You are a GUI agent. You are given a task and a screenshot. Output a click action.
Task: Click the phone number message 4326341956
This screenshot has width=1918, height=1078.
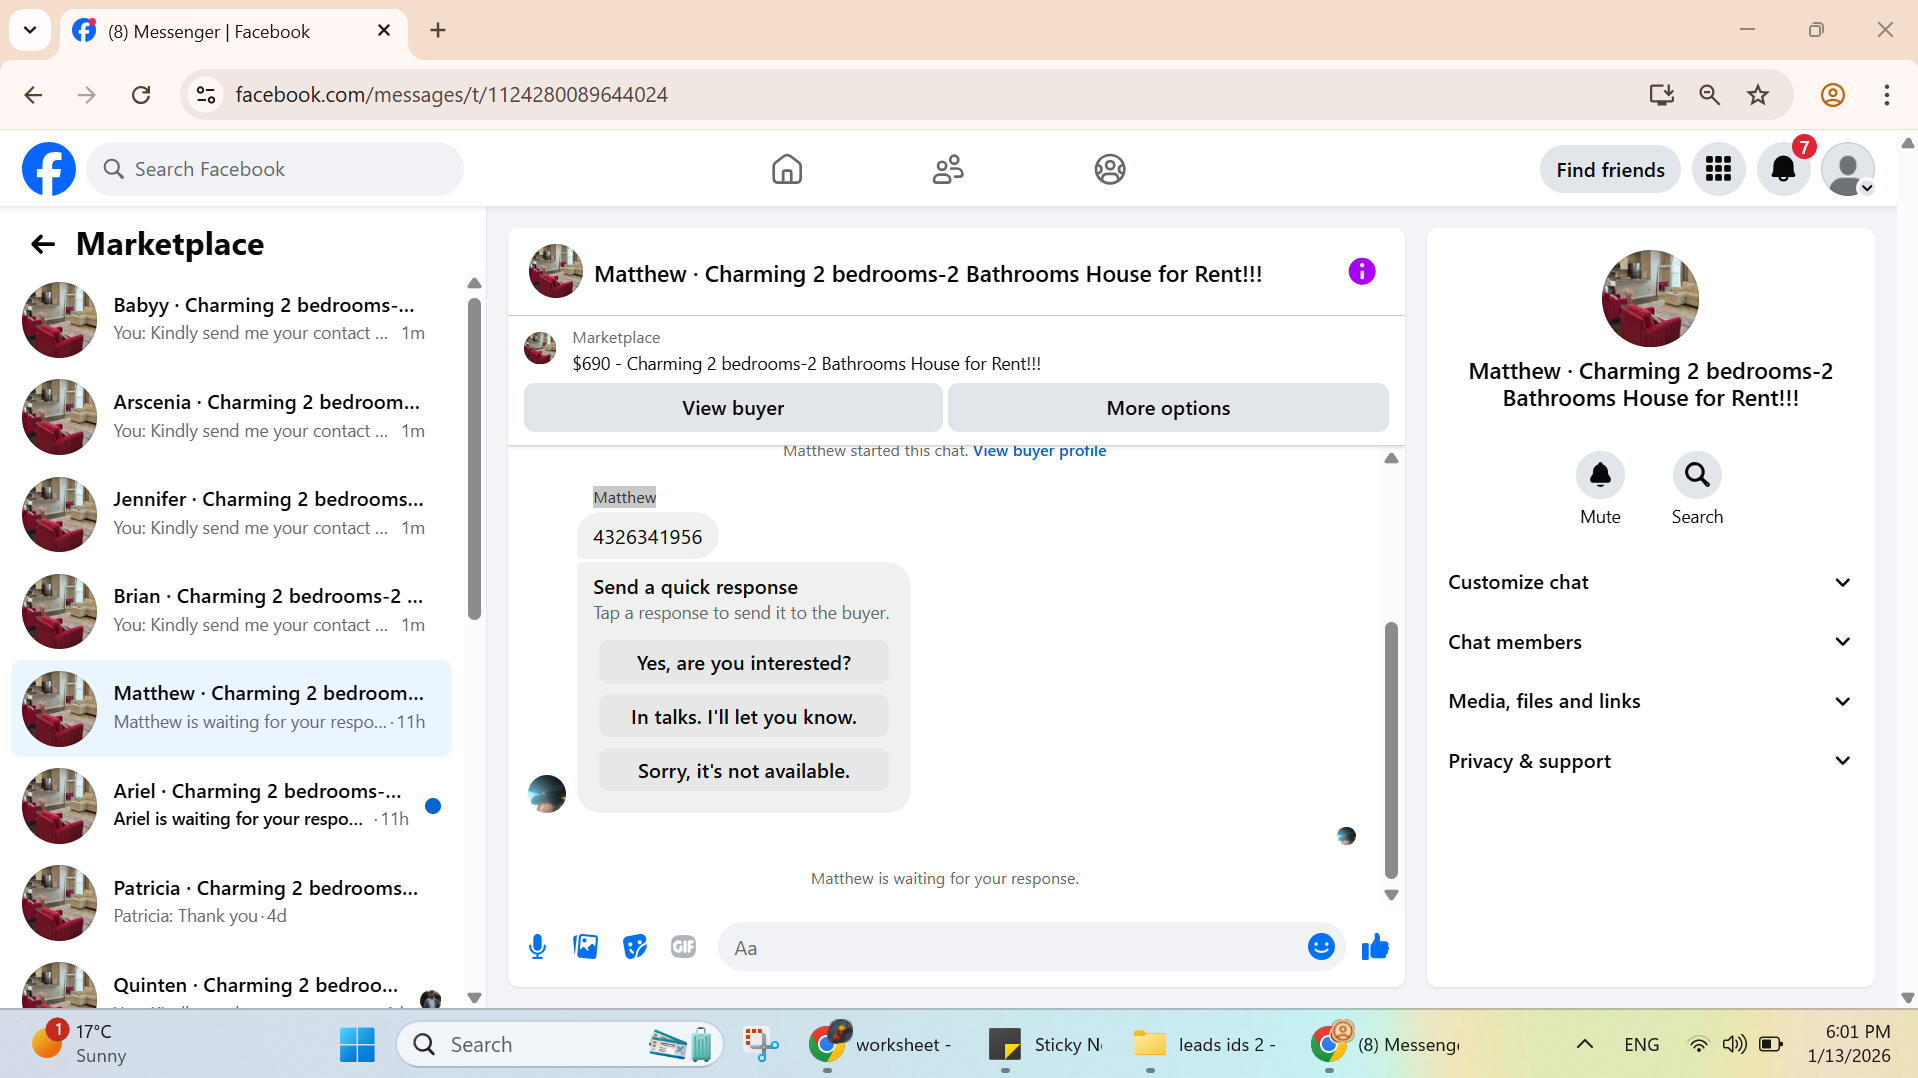647,537
